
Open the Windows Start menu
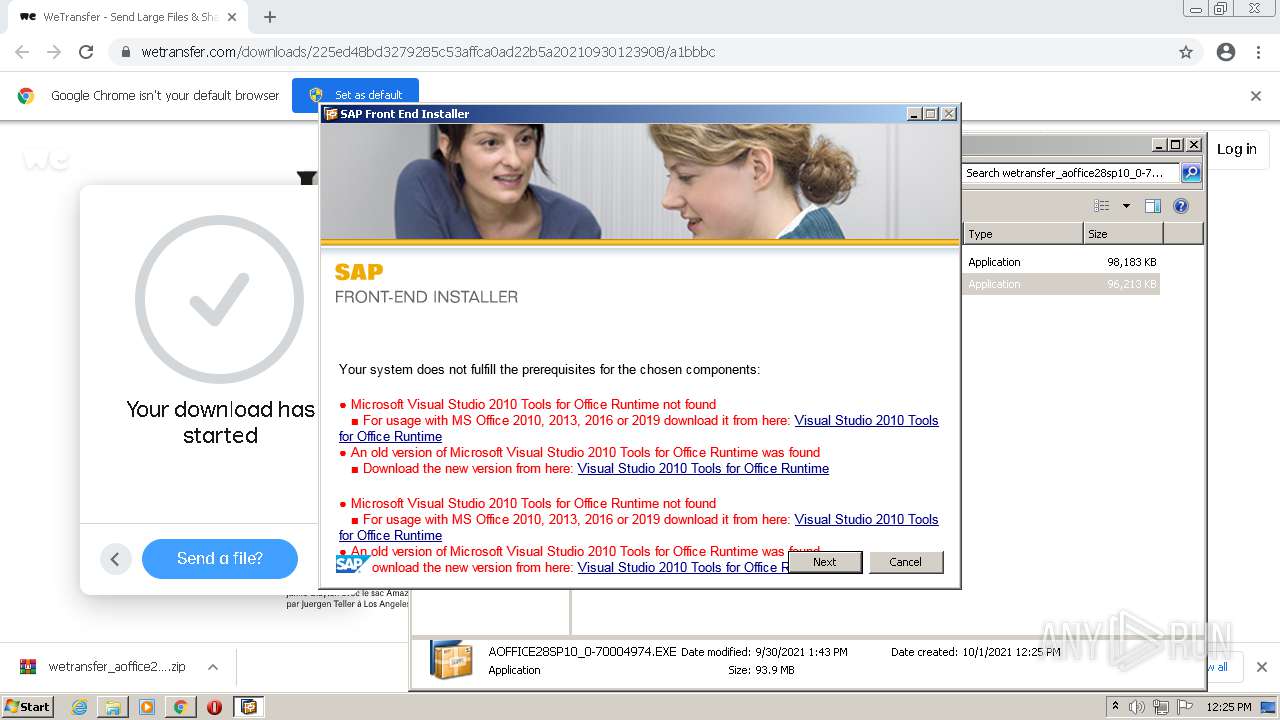click(x=27, y=706)
